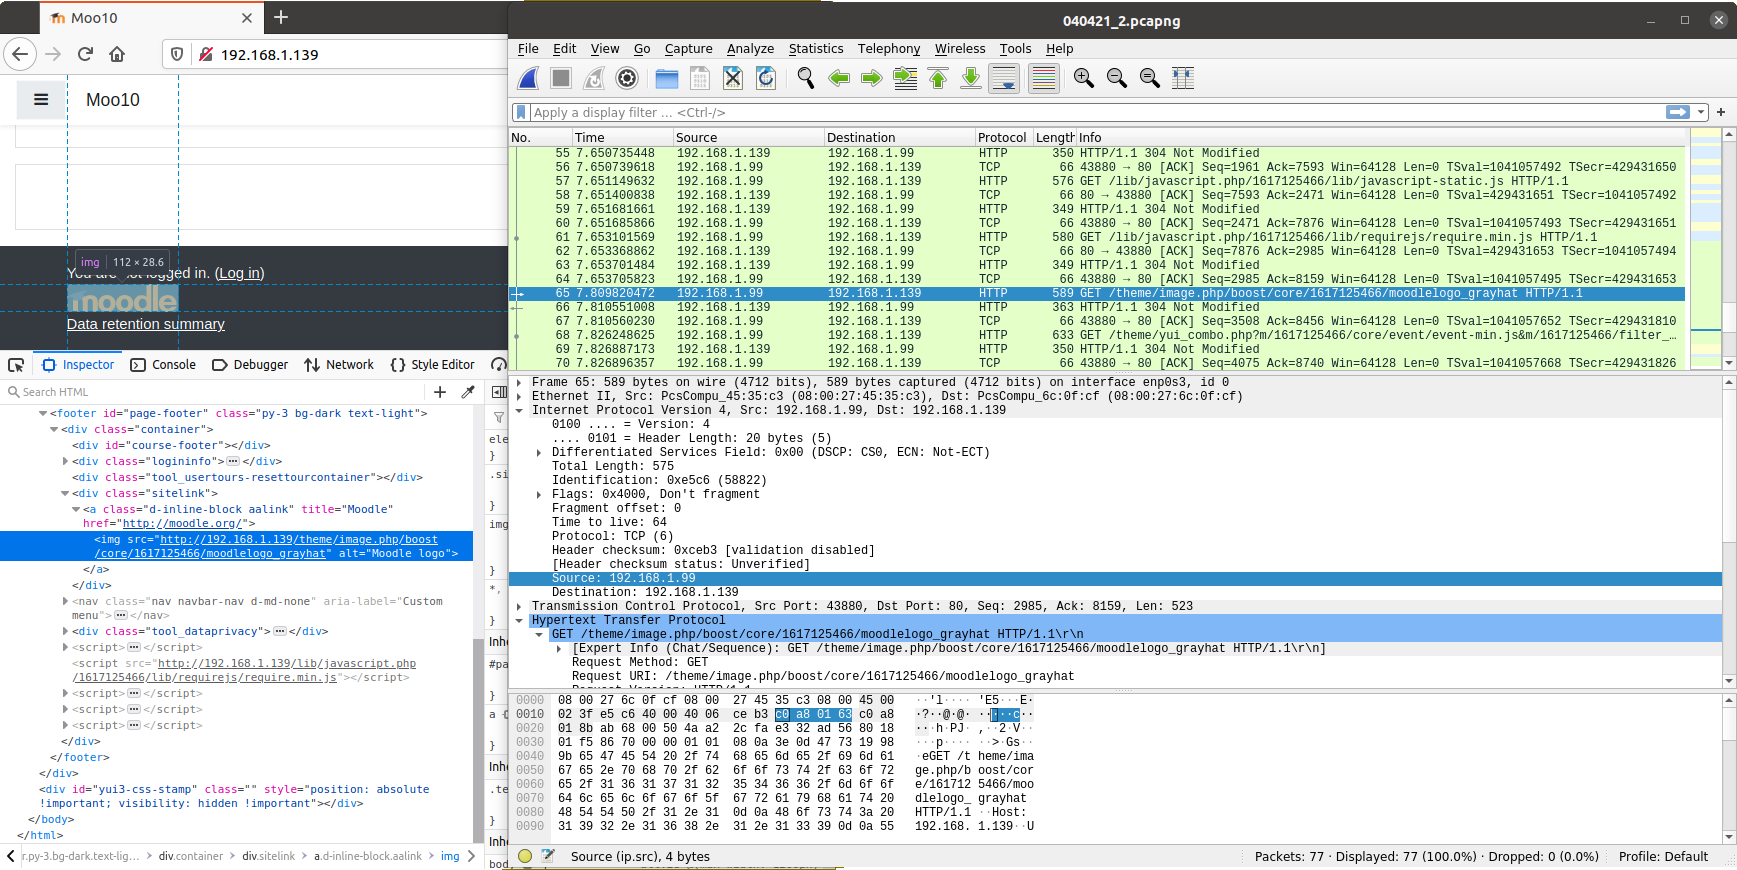Collapse Hypertext Transfer Protocol section
The image size is (1737, 870).
tap(519, 620)
